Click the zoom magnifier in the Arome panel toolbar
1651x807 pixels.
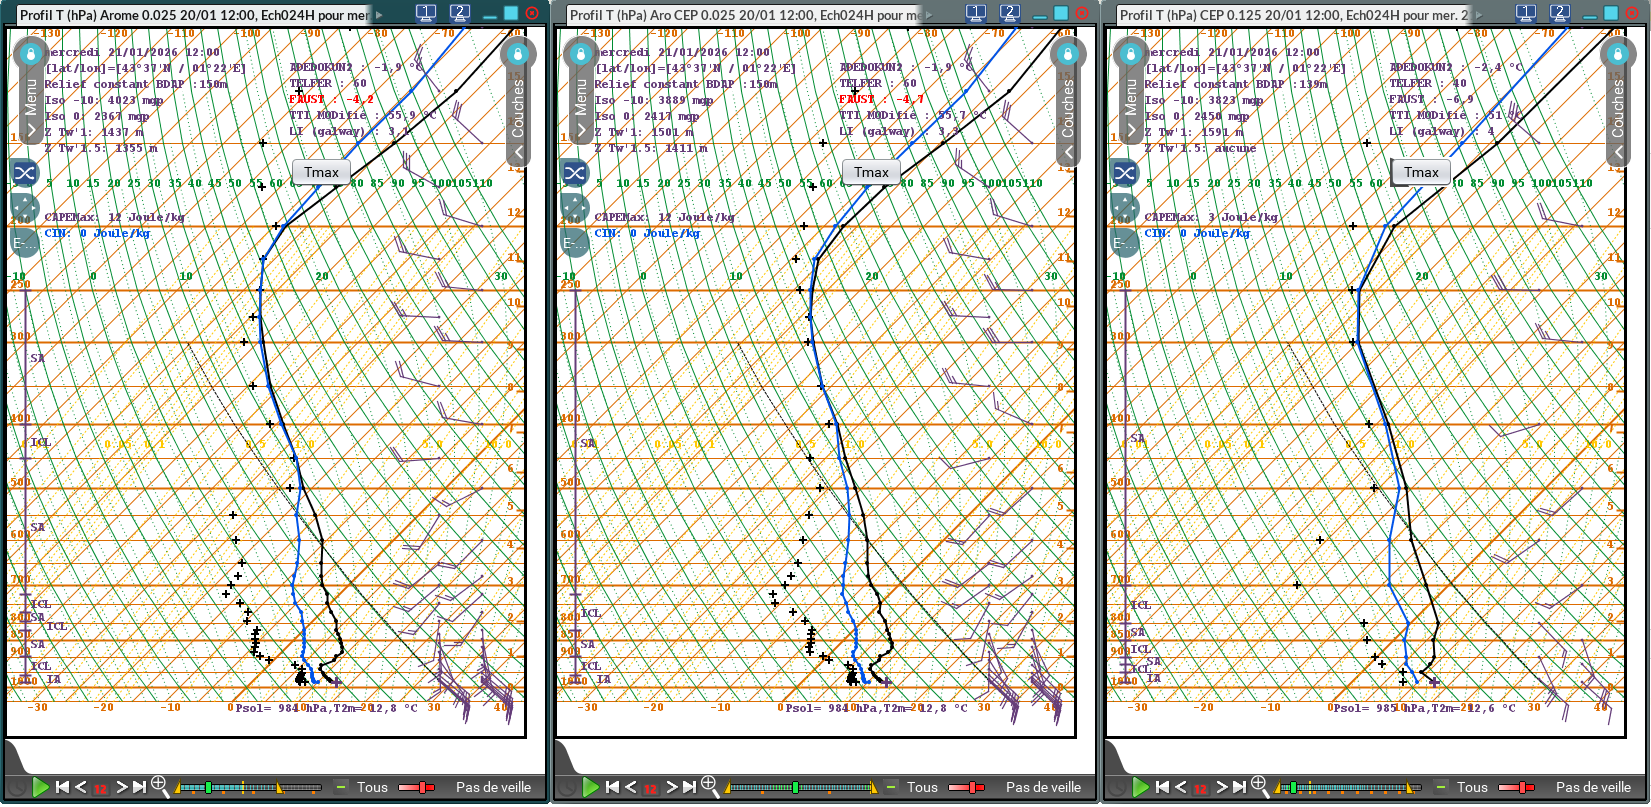[x=159, y=786]
